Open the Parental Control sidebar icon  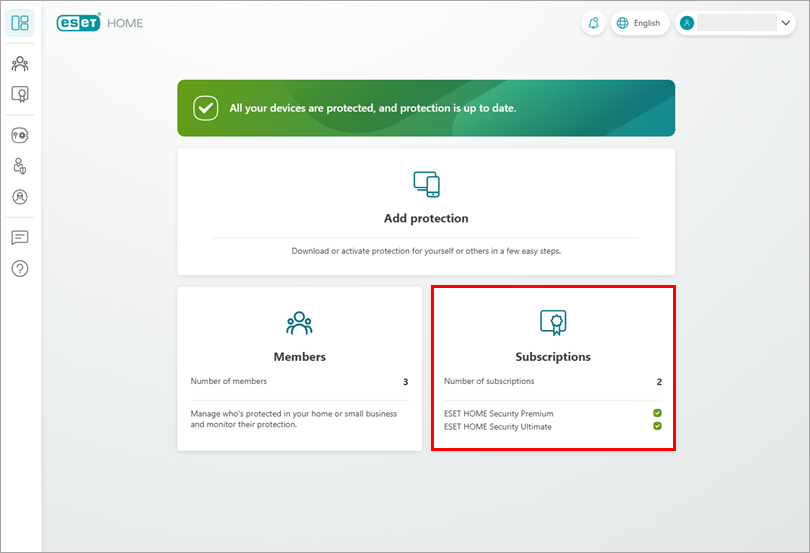click(x=20, y=166)
